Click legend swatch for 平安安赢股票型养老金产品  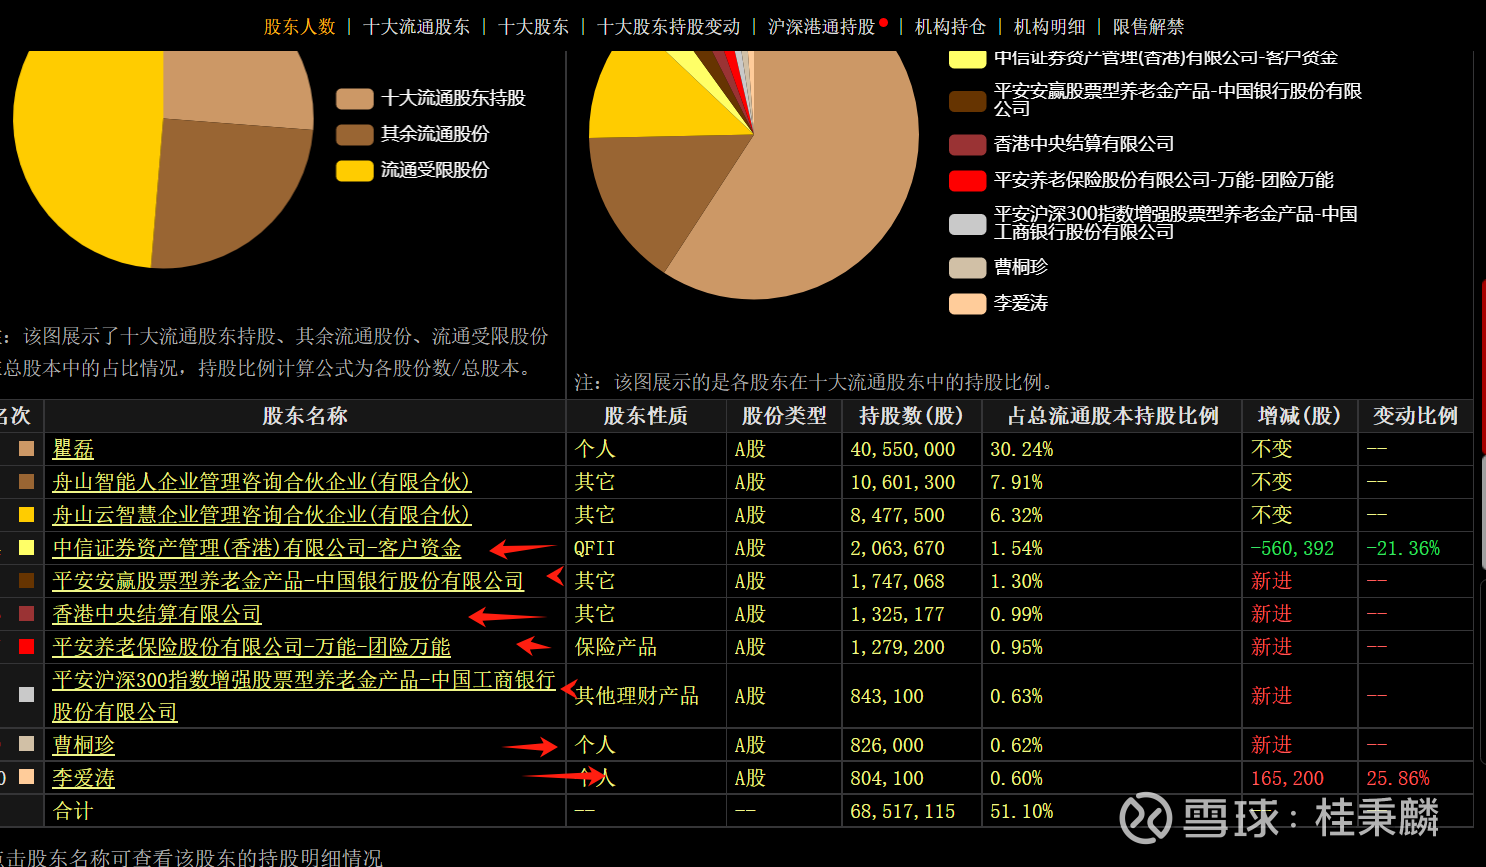967,101
